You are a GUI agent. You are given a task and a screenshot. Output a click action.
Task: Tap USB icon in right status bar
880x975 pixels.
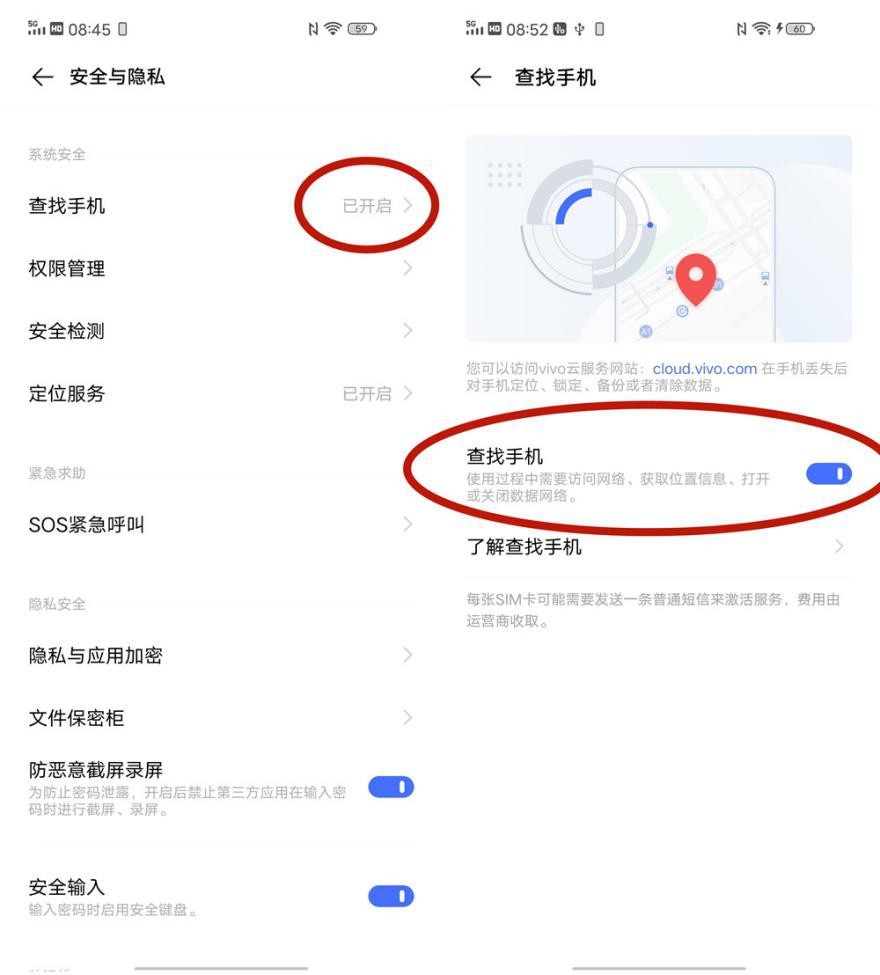click(580, 29)
